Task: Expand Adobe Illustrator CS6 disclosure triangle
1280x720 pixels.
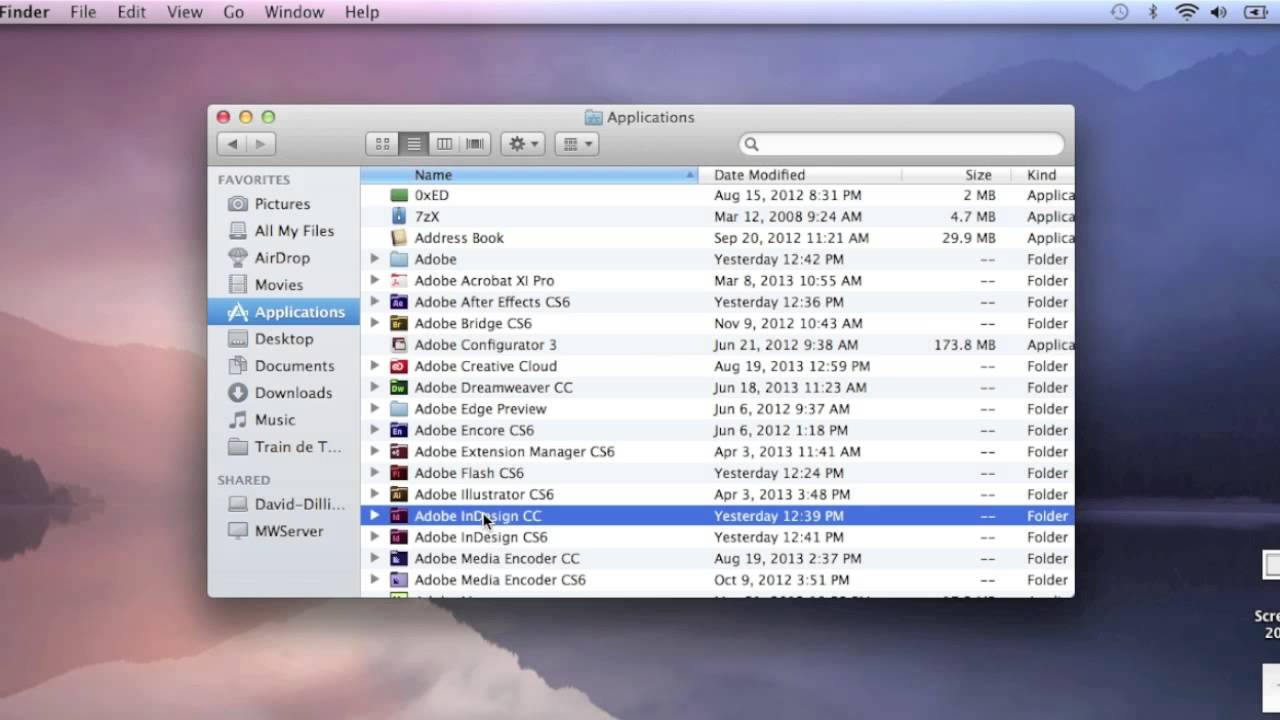Action: coord(374,494)
